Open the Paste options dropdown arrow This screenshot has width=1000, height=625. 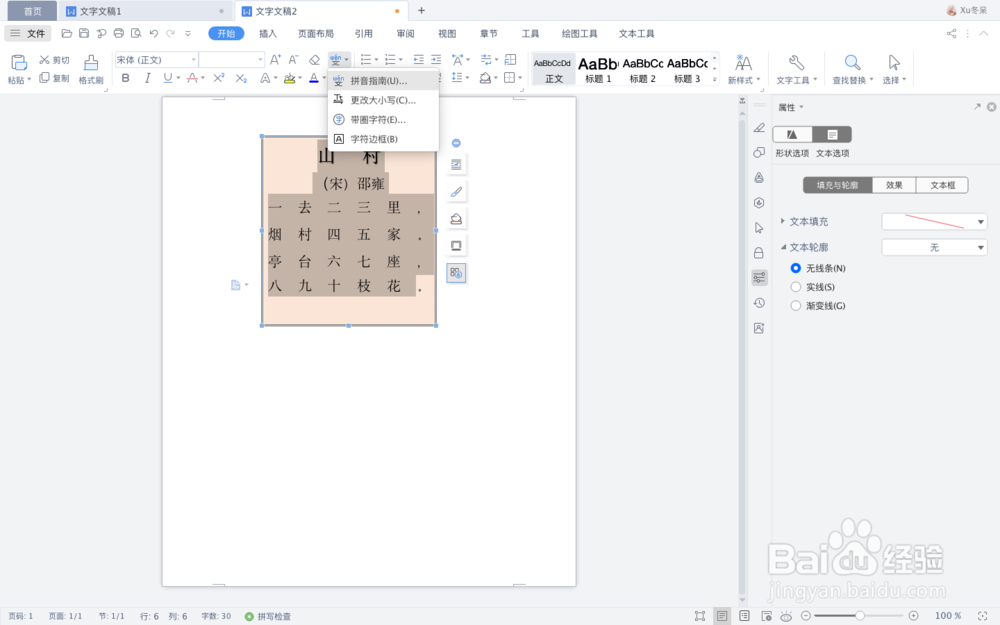(x=29, y=80)
